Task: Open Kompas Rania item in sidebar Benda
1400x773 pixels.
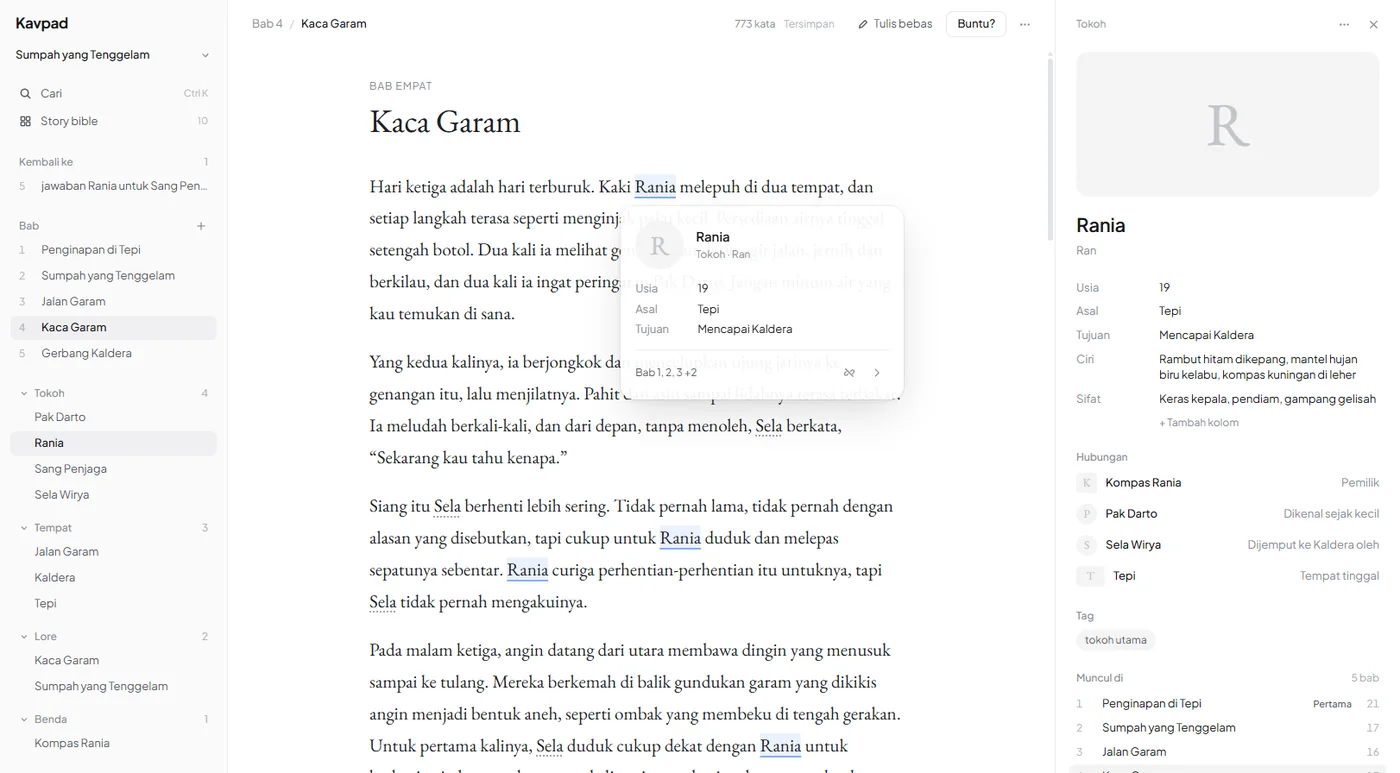Action: pos(113,743)
